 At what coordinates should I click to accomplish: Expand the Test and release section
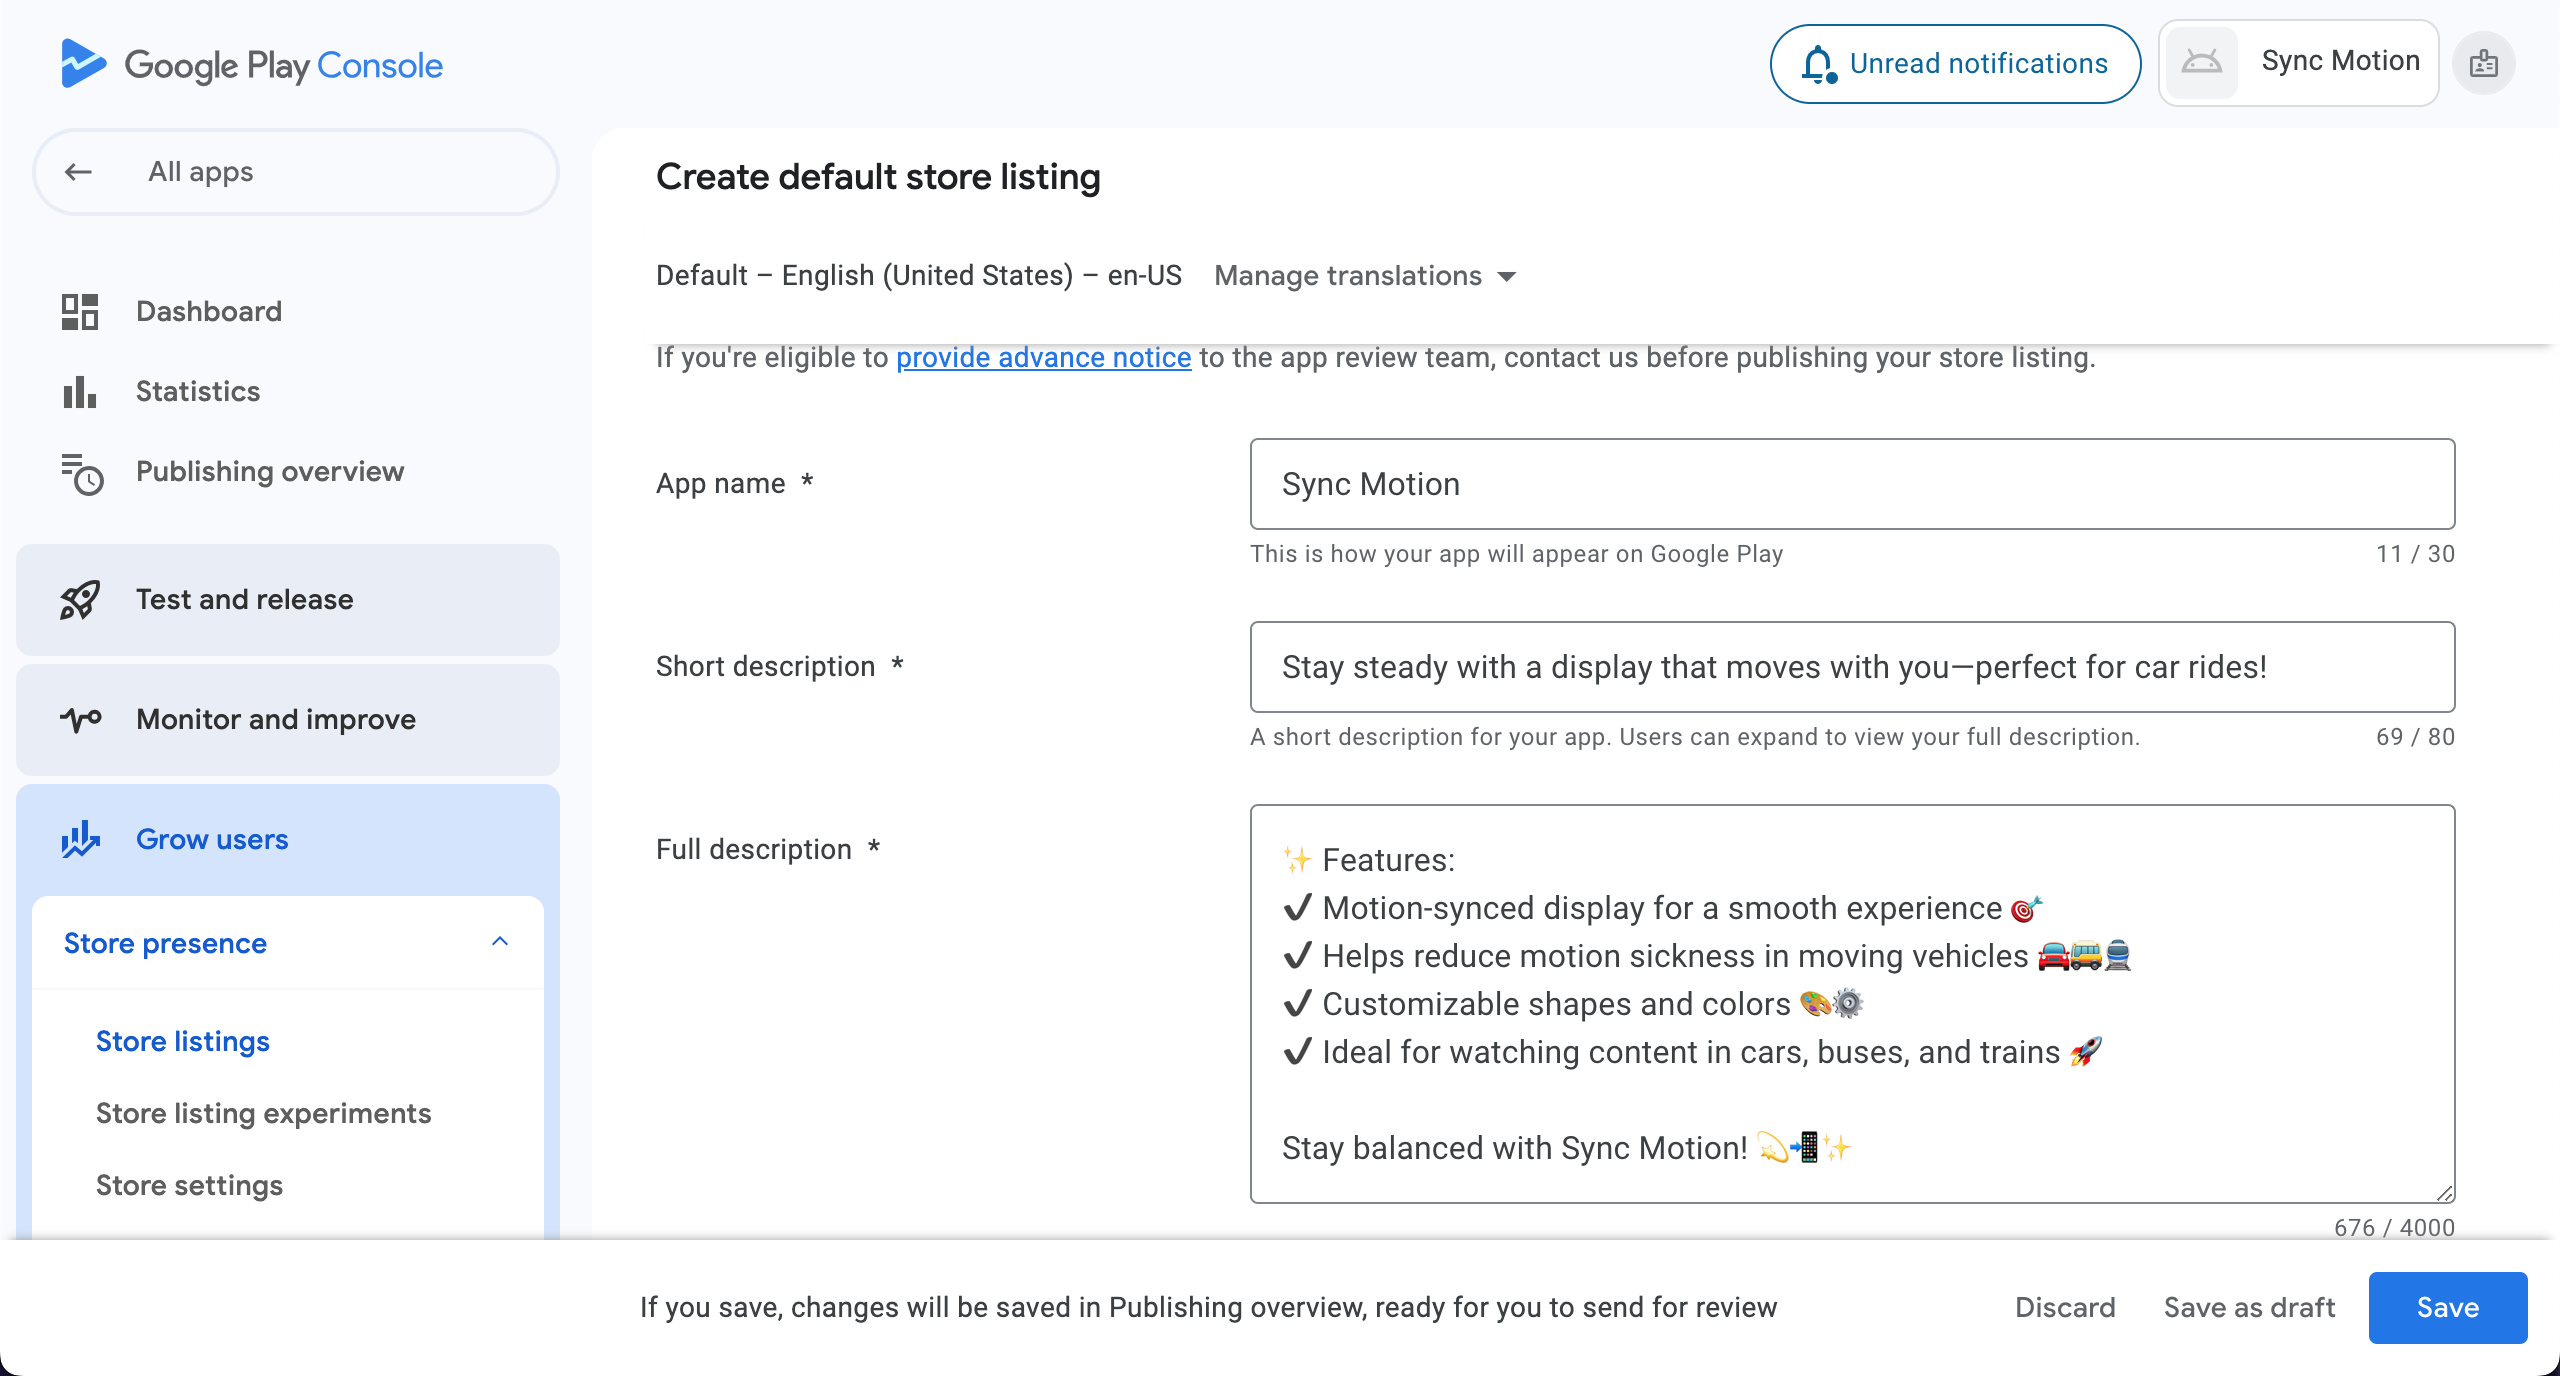coord(288,600)
